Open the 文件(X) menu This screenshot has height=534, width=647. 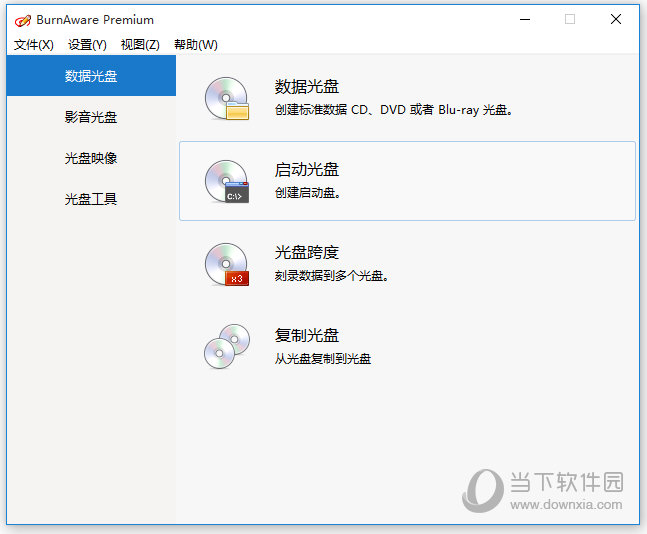click(34, 45)
